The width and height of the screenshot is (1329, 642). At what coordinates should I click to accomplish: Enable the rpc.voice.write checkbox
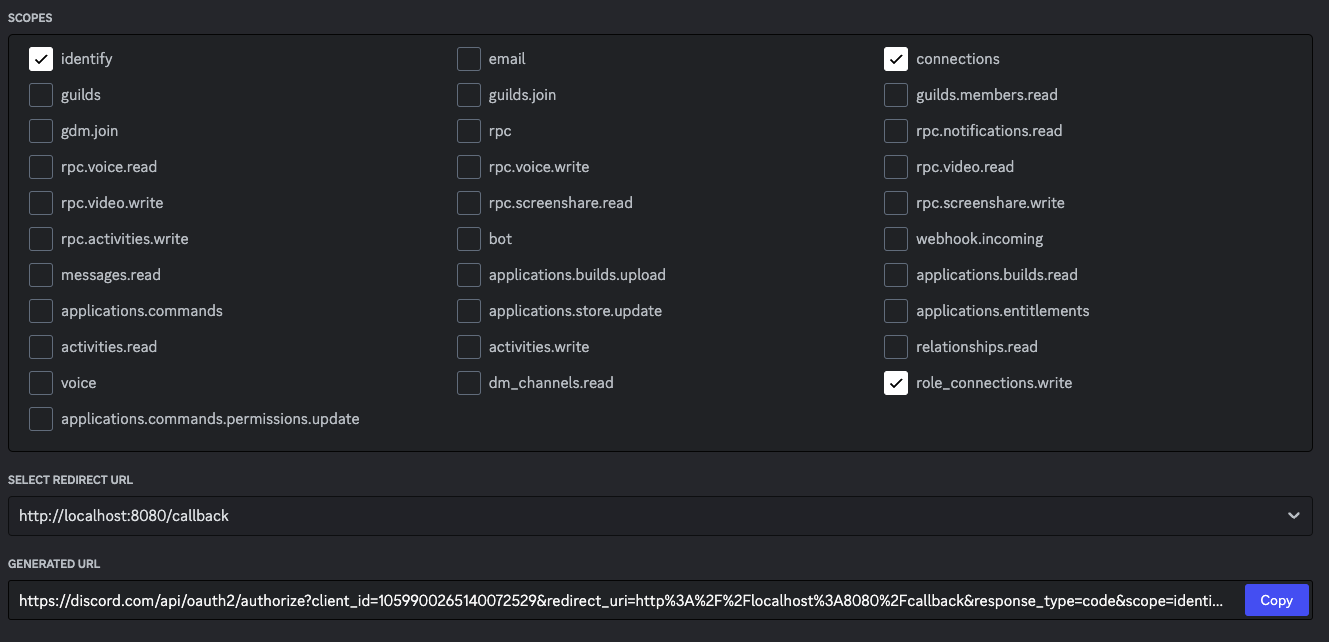tap(469, 167)
